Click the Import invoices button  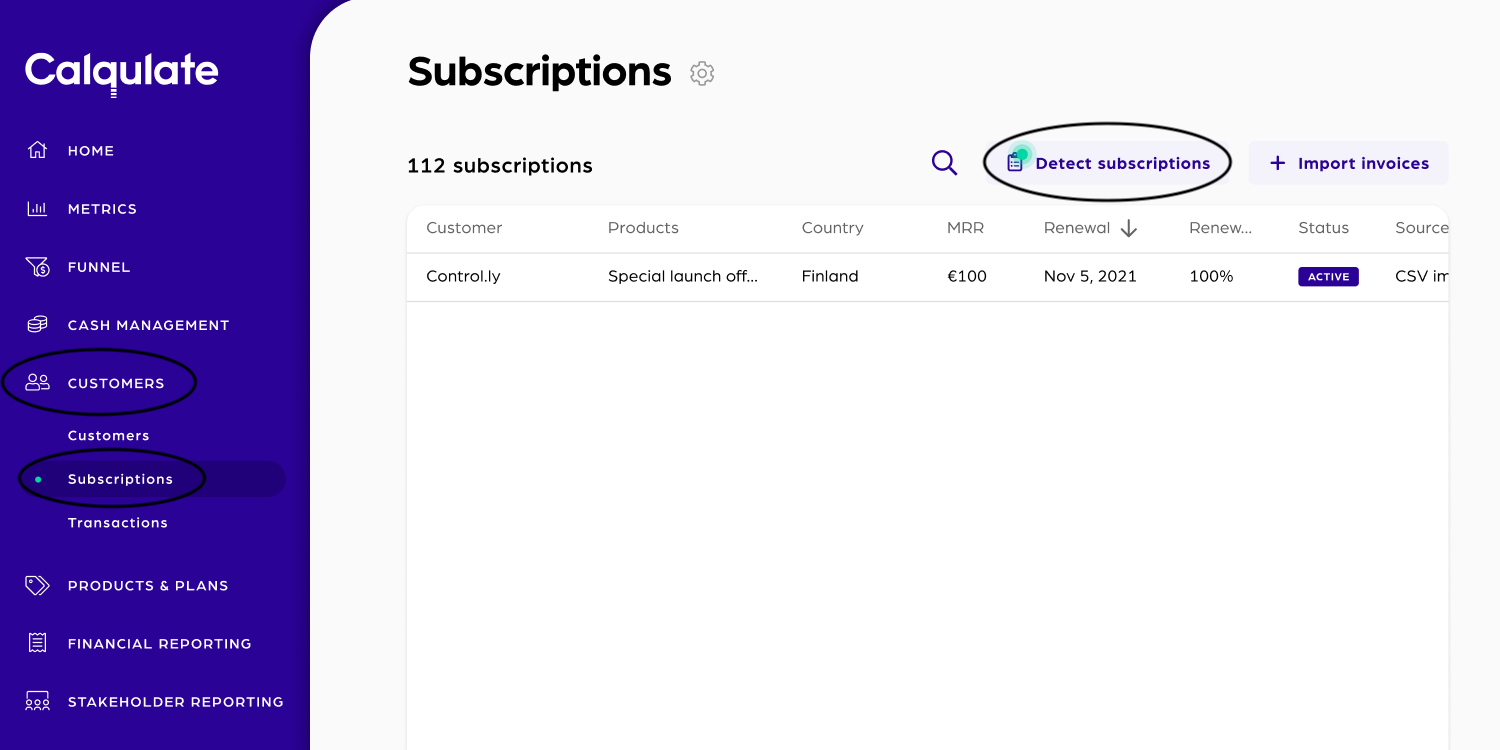coord(1348,163)
